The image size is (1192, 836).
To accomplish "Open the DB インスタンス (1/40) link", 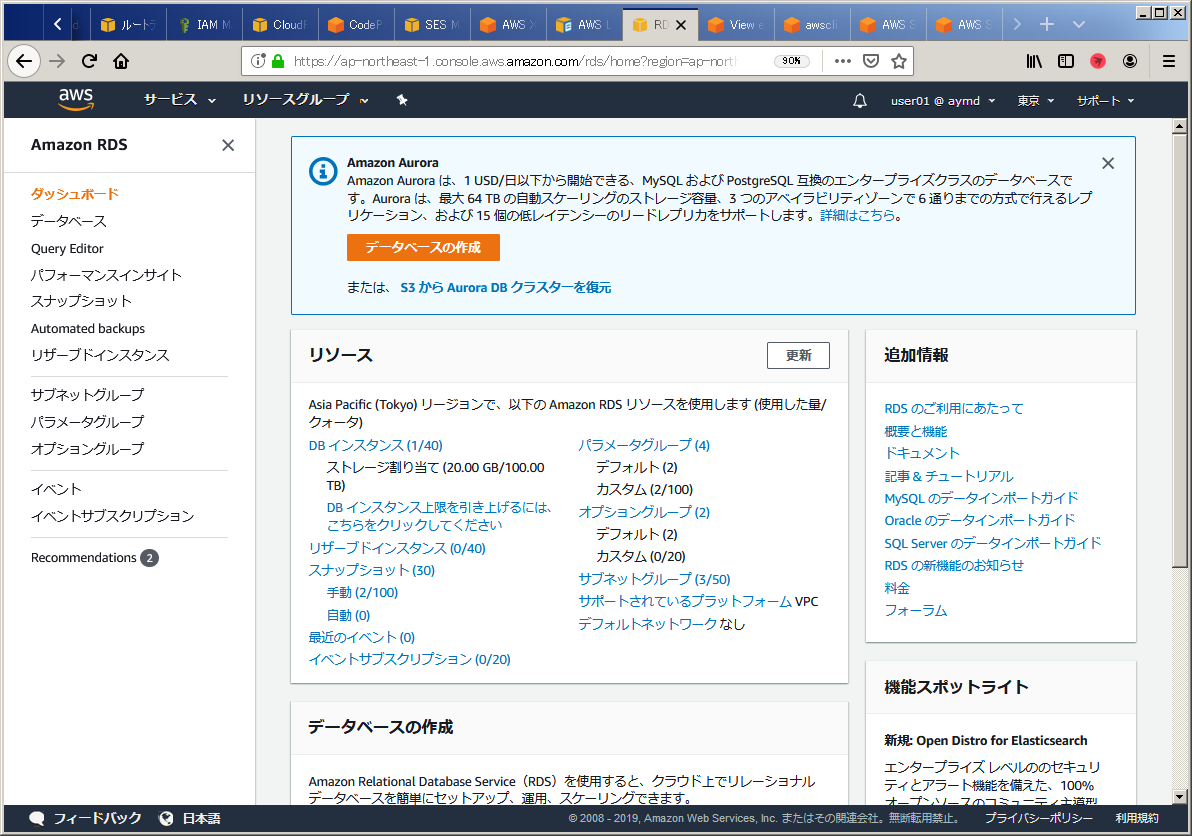I will coord(376,445).
